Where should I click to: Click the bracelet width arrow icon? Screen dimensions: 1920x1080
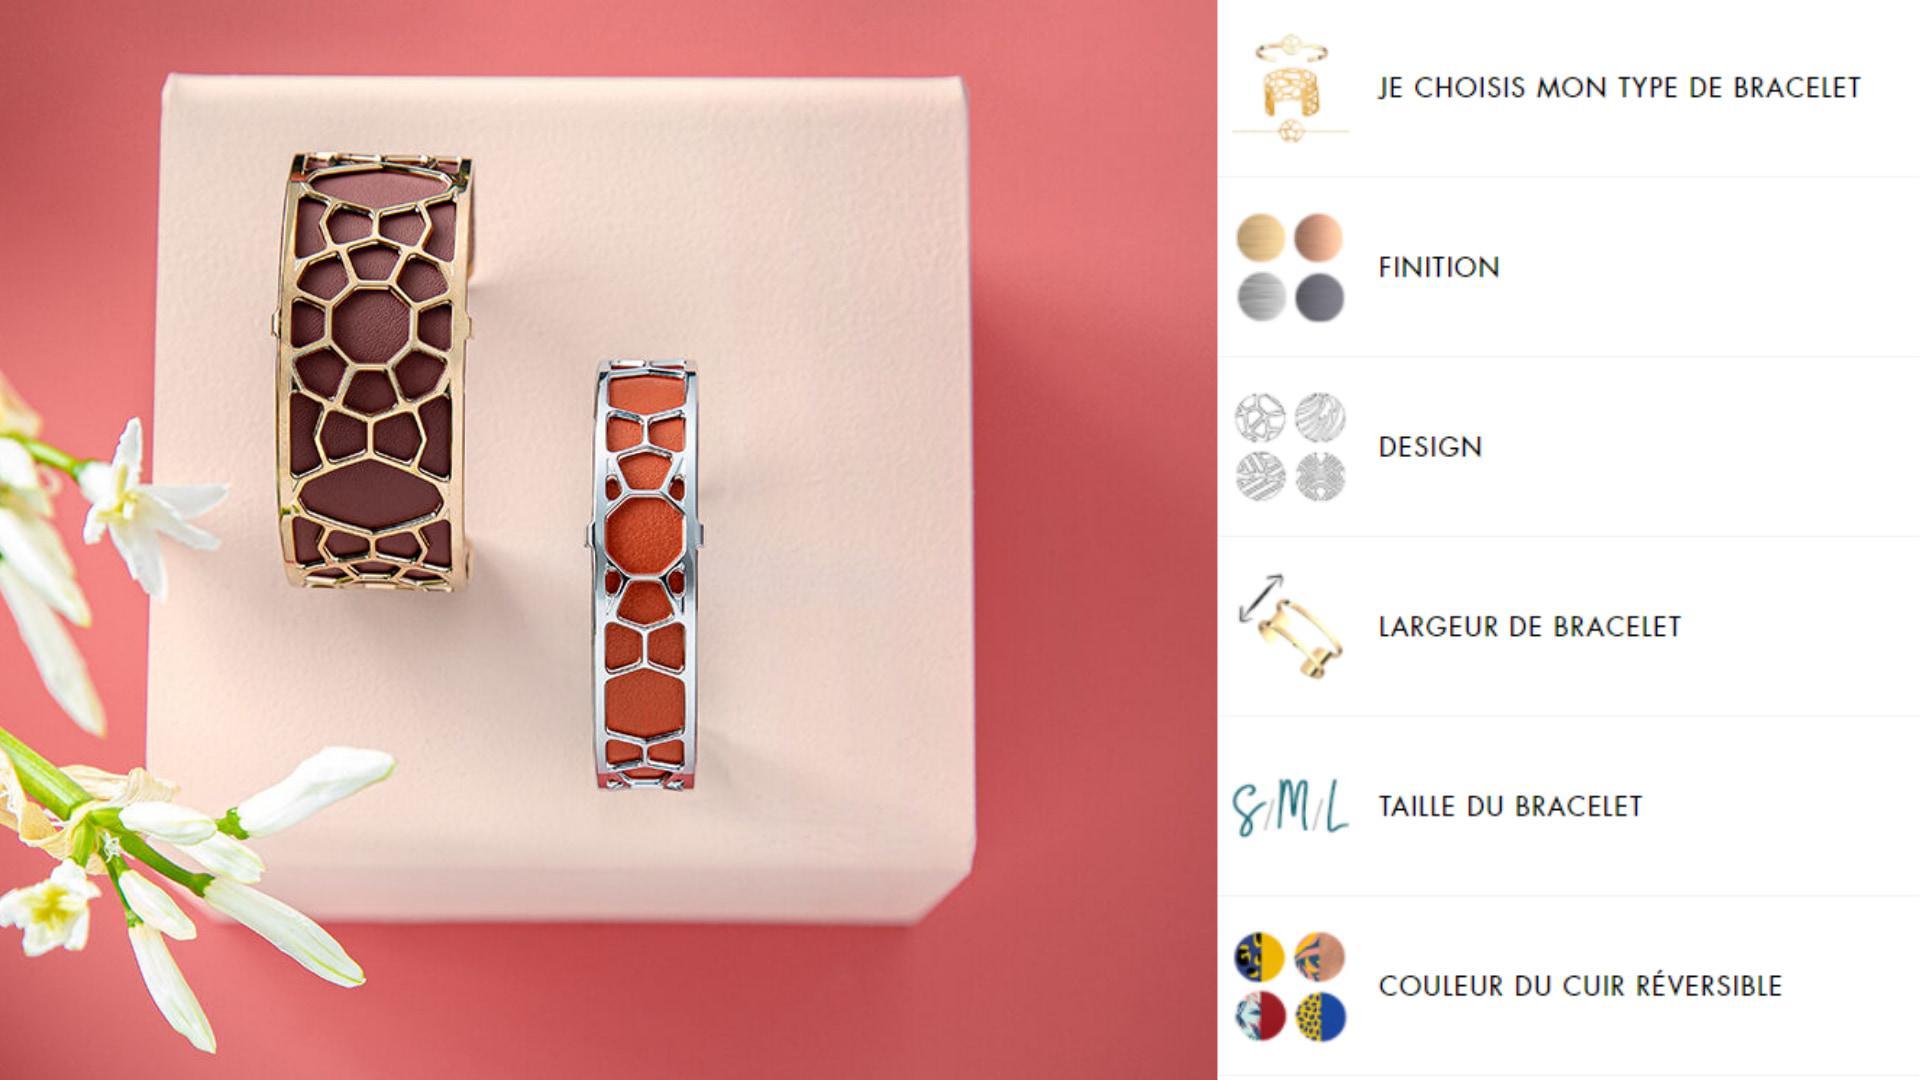pos(1290,627)
